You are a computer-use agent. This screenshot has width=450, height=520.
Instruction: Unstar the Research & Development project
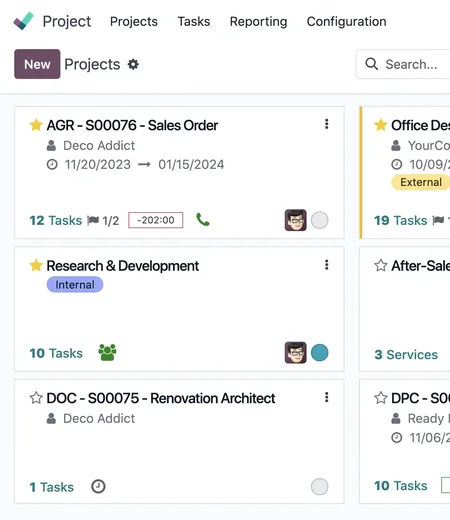36,265
